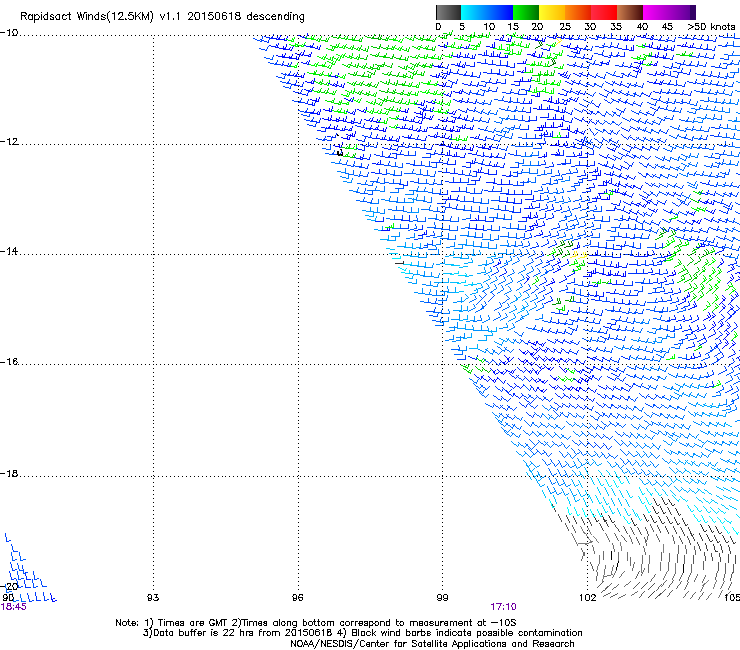The image size is (740, 650).
Task: Click the legend label '40'
Action: coord(642,27)
